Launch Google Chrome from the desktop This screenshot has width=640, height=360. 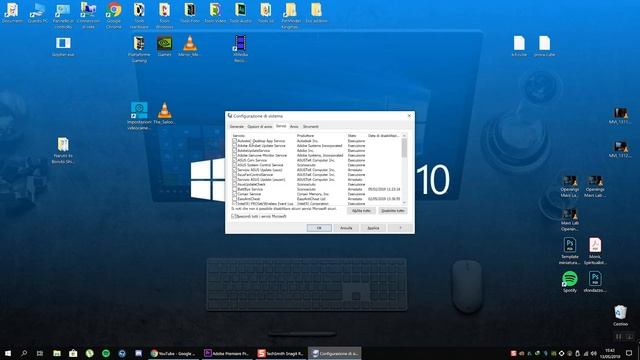pos(114,16)
